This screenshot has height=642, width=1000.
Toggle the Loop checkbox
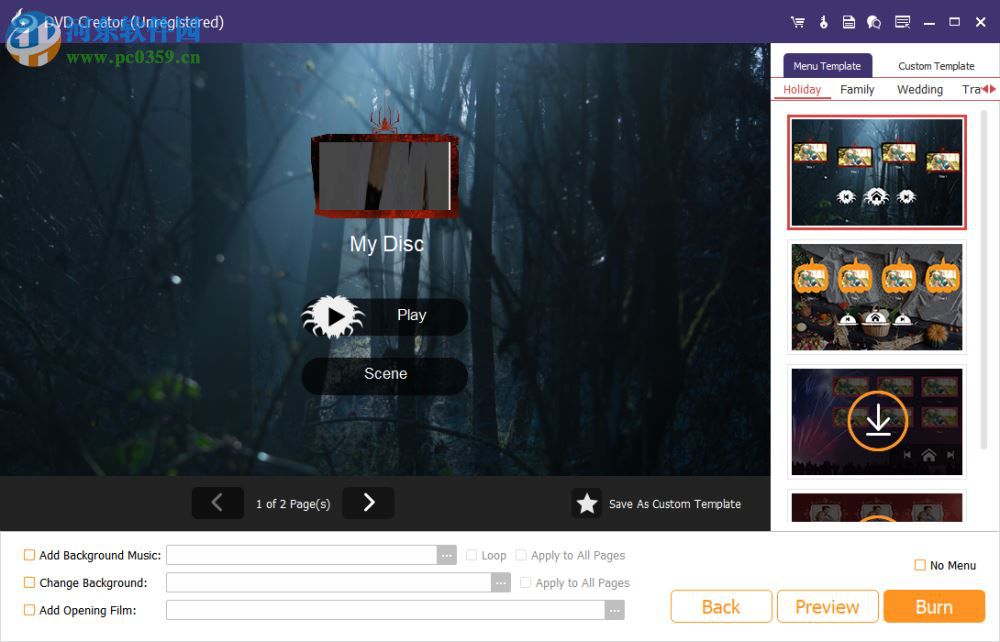(471, 555)
